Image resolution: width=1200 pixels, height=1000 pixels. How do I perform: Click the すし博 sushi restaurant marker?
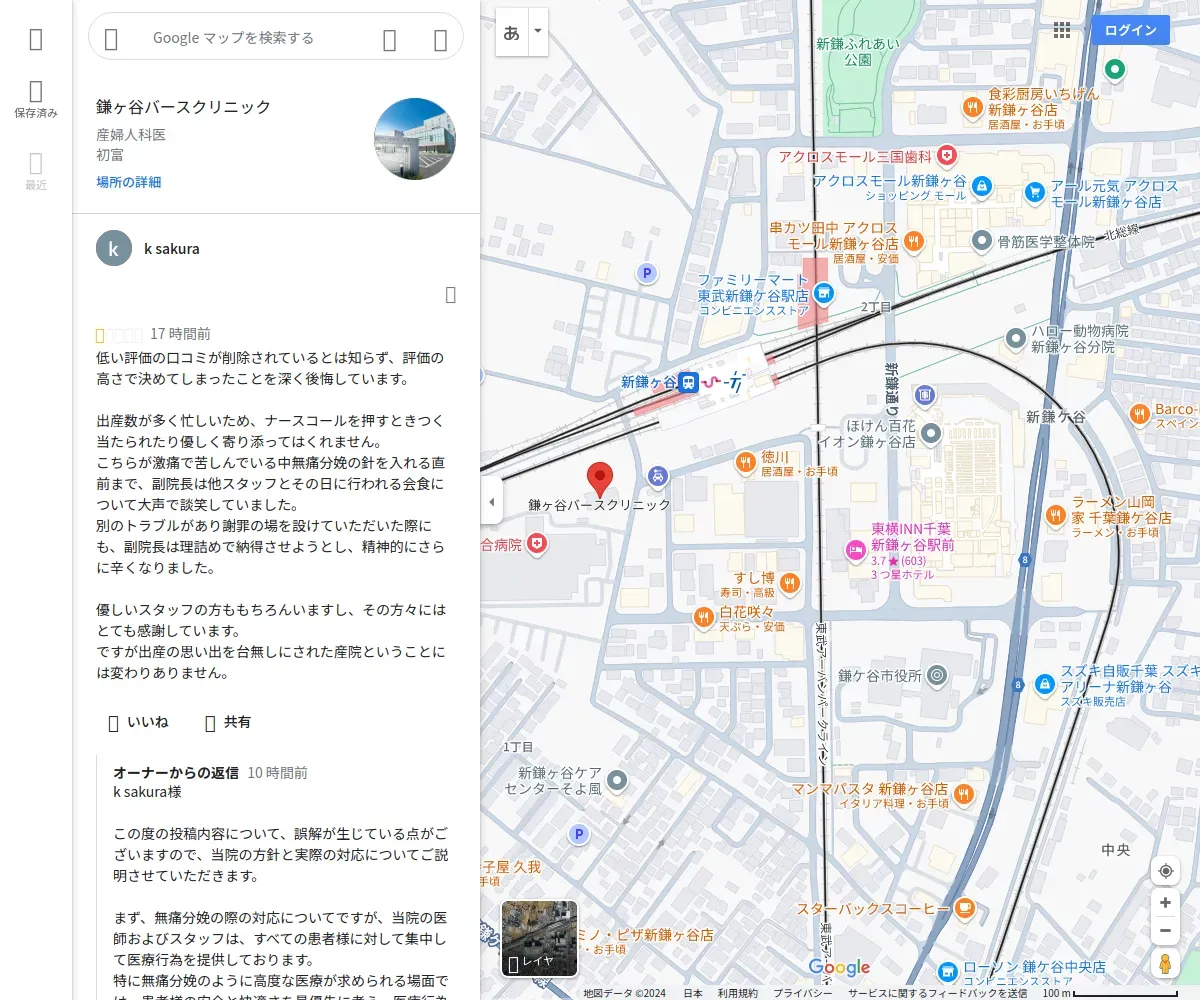pyautogui.click(x=789, y=582)
